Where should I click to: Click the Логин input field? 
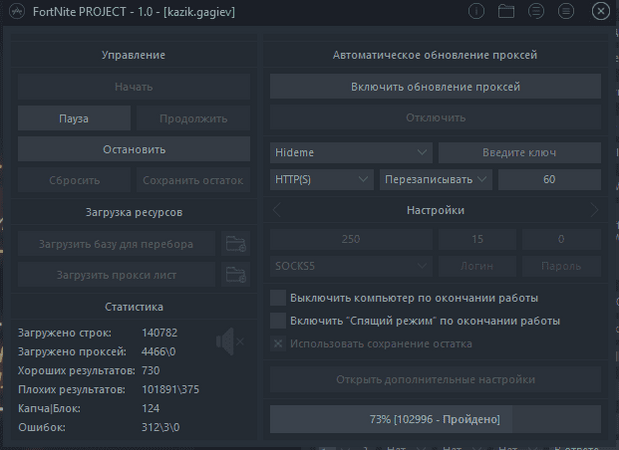coord(477,266)
